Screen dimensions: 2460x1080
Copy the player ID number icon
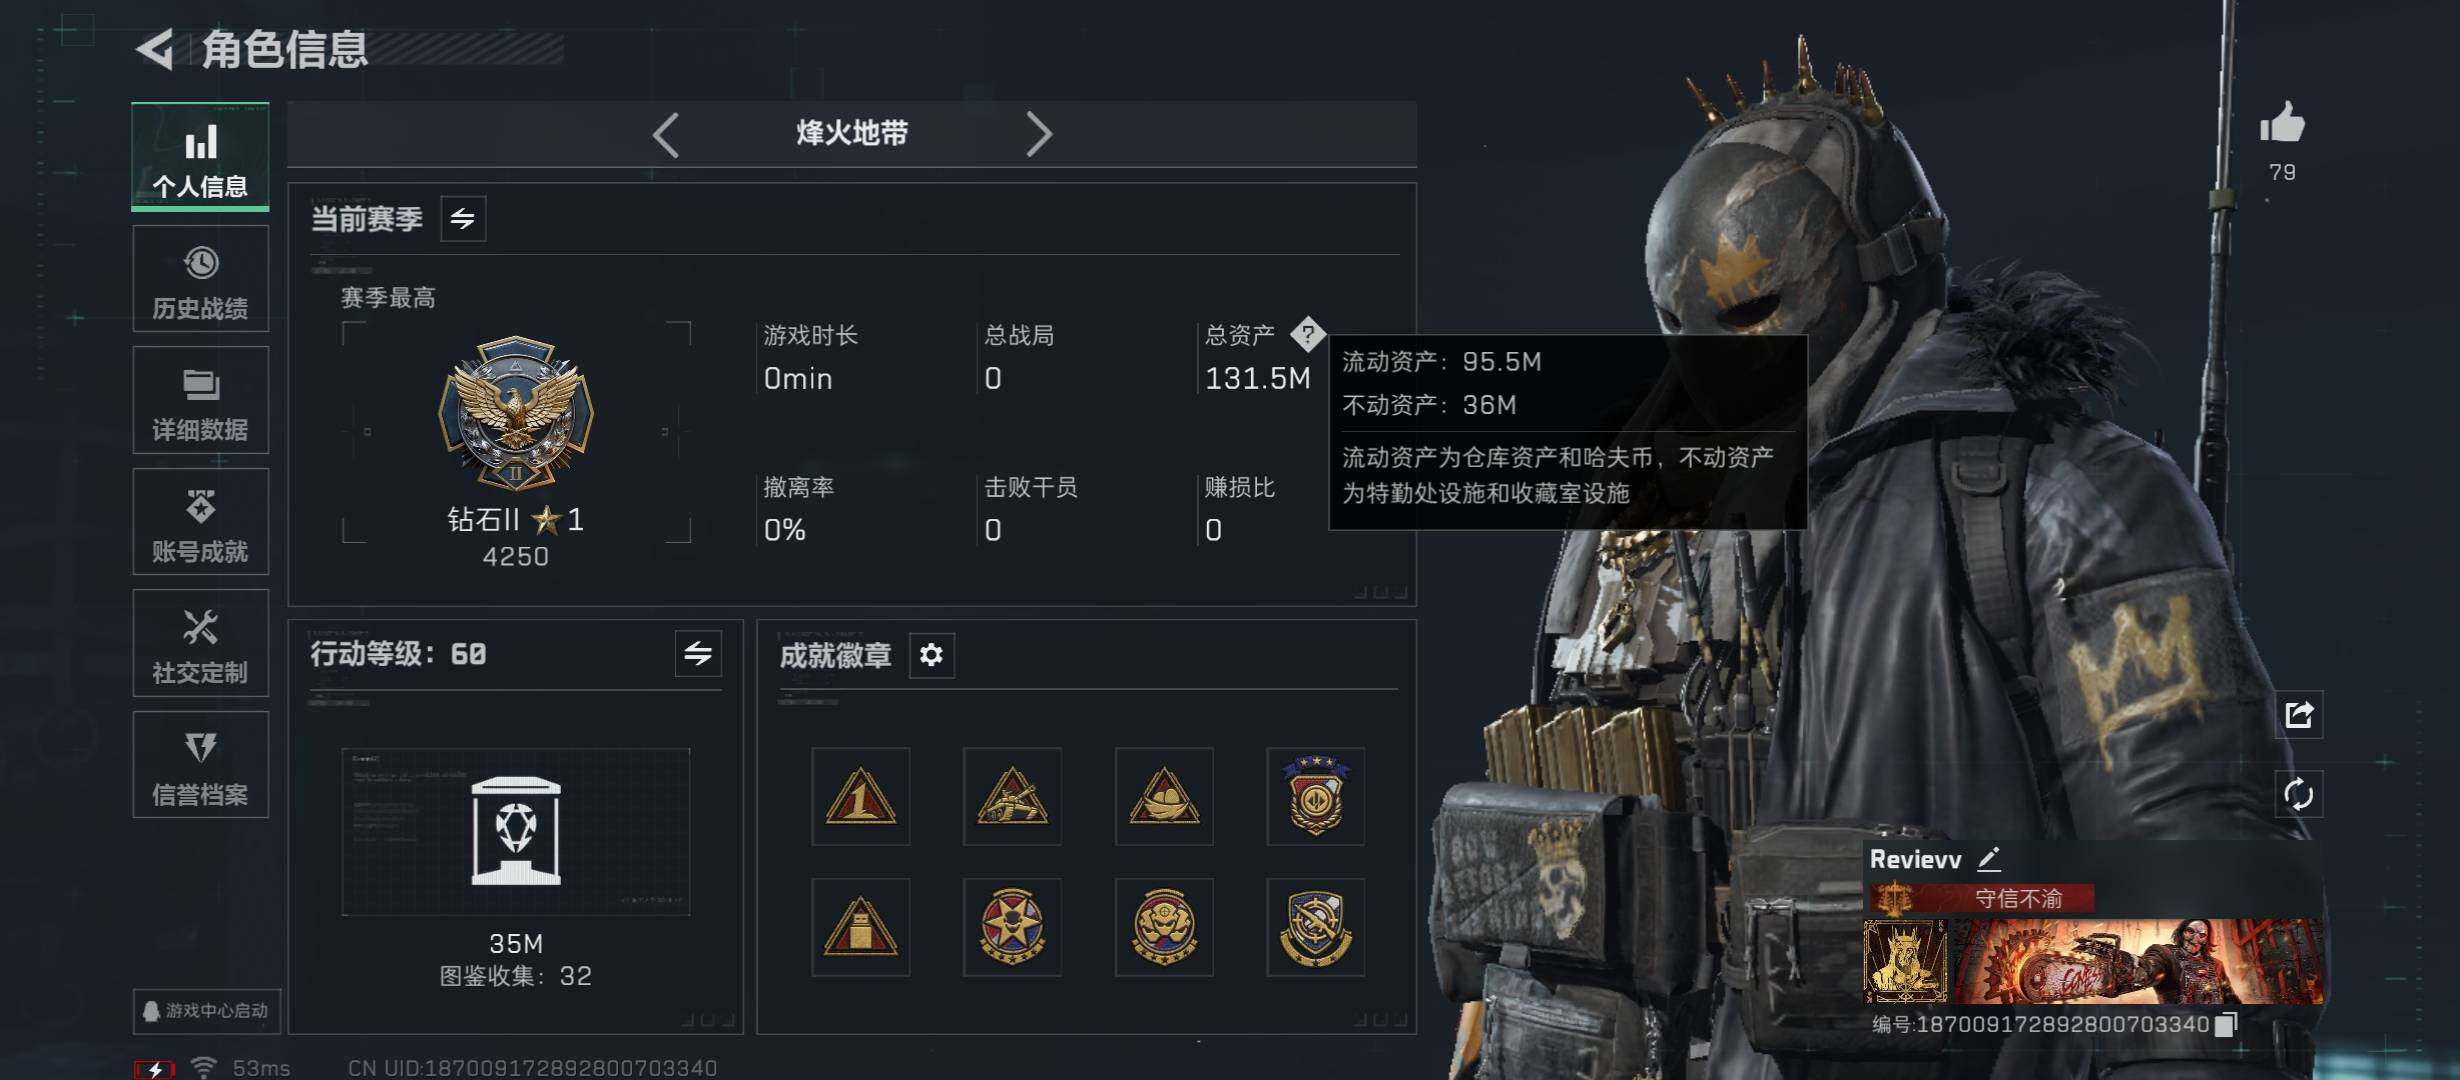click(2226, 1024)
